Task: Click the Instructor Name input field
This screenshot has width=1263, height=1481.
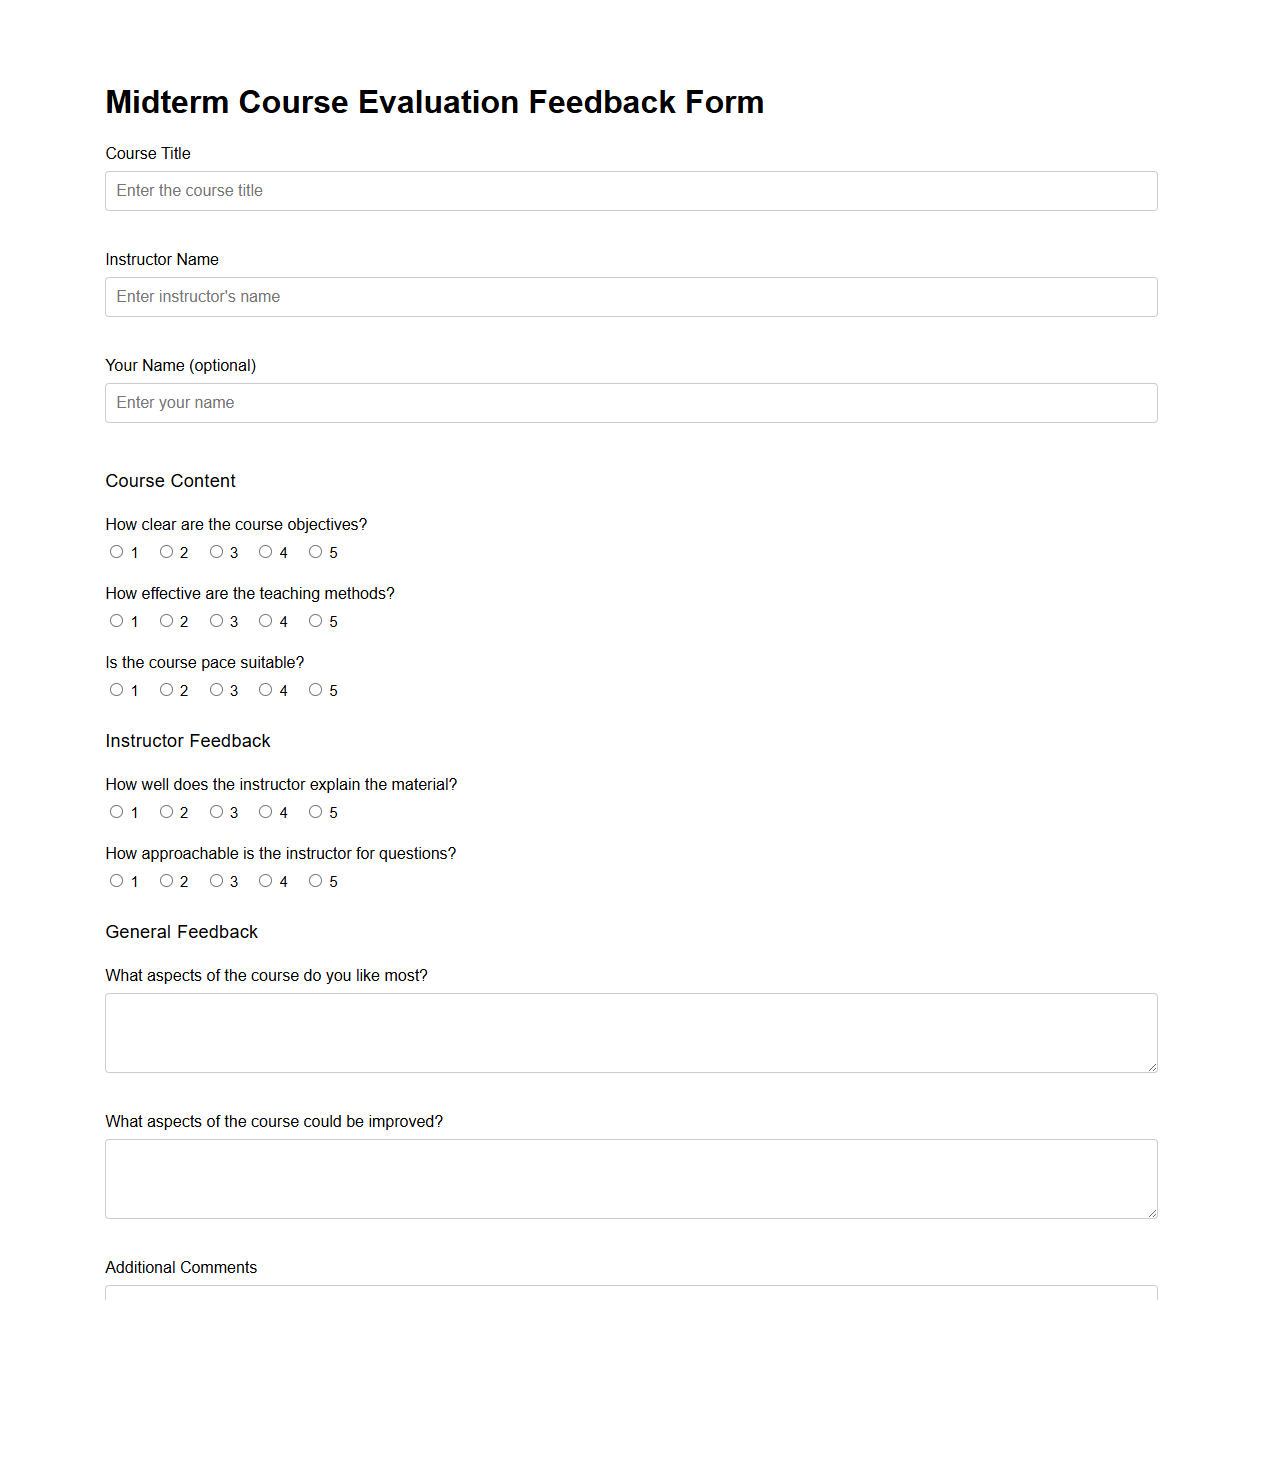Action: click(x=631, y=296)
